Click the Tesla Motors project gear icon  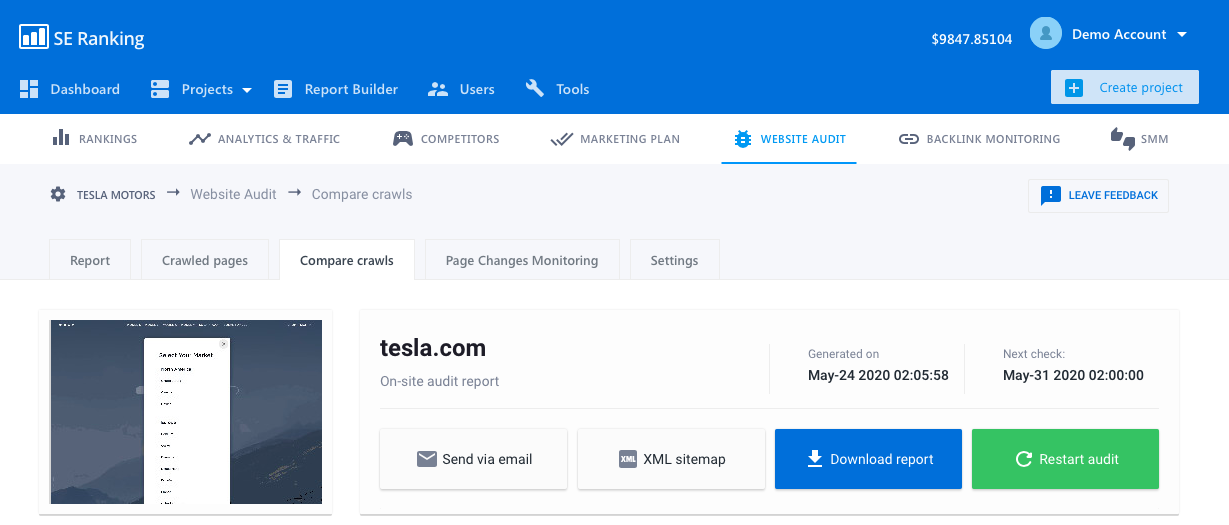click(x=58, y=194)
